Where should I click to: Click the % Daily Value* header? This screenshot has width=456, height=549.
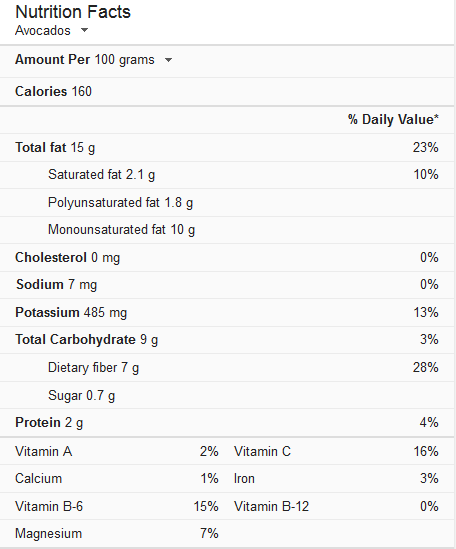[x=393, y=119]
